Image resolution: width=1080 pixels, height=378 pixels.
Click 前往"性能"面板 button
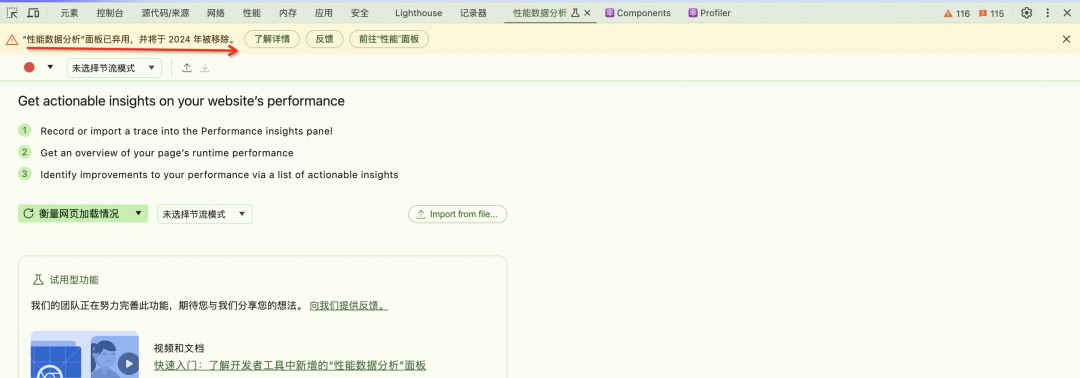coord(389,39)
